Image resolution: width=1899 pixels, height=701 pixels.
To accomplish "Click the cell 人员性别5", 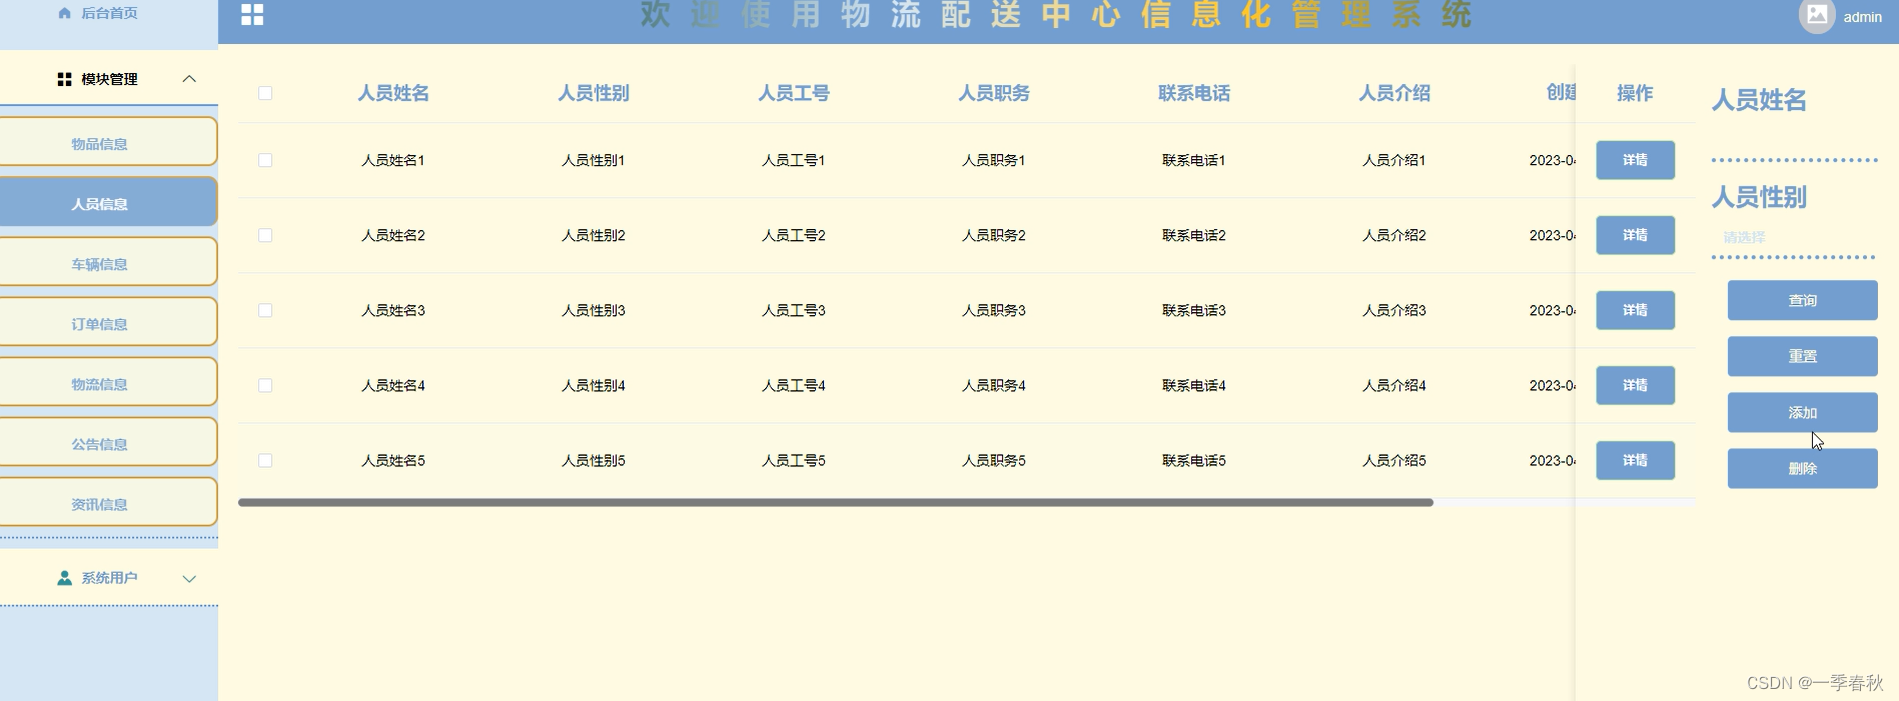I will (x=593, y=460).
